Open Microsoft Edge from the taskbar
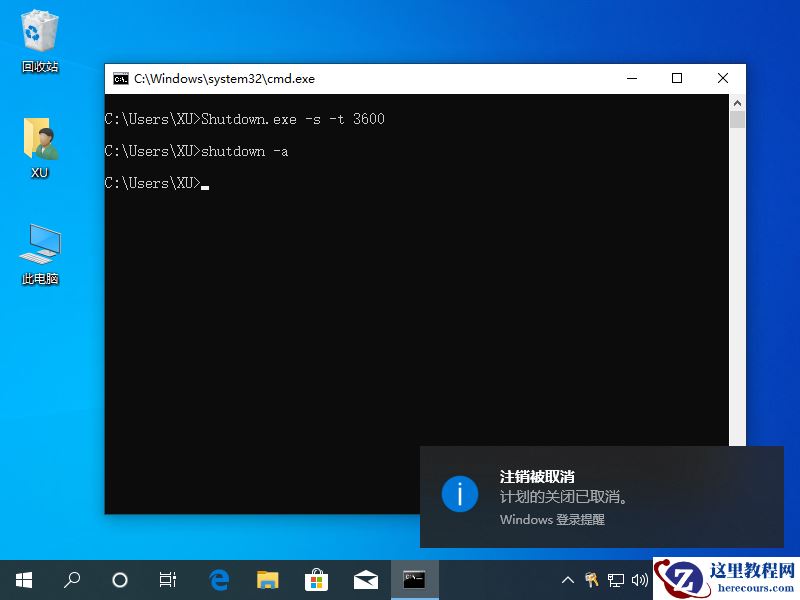The height and width of the screenshot is (600, 800). point(219,580)
